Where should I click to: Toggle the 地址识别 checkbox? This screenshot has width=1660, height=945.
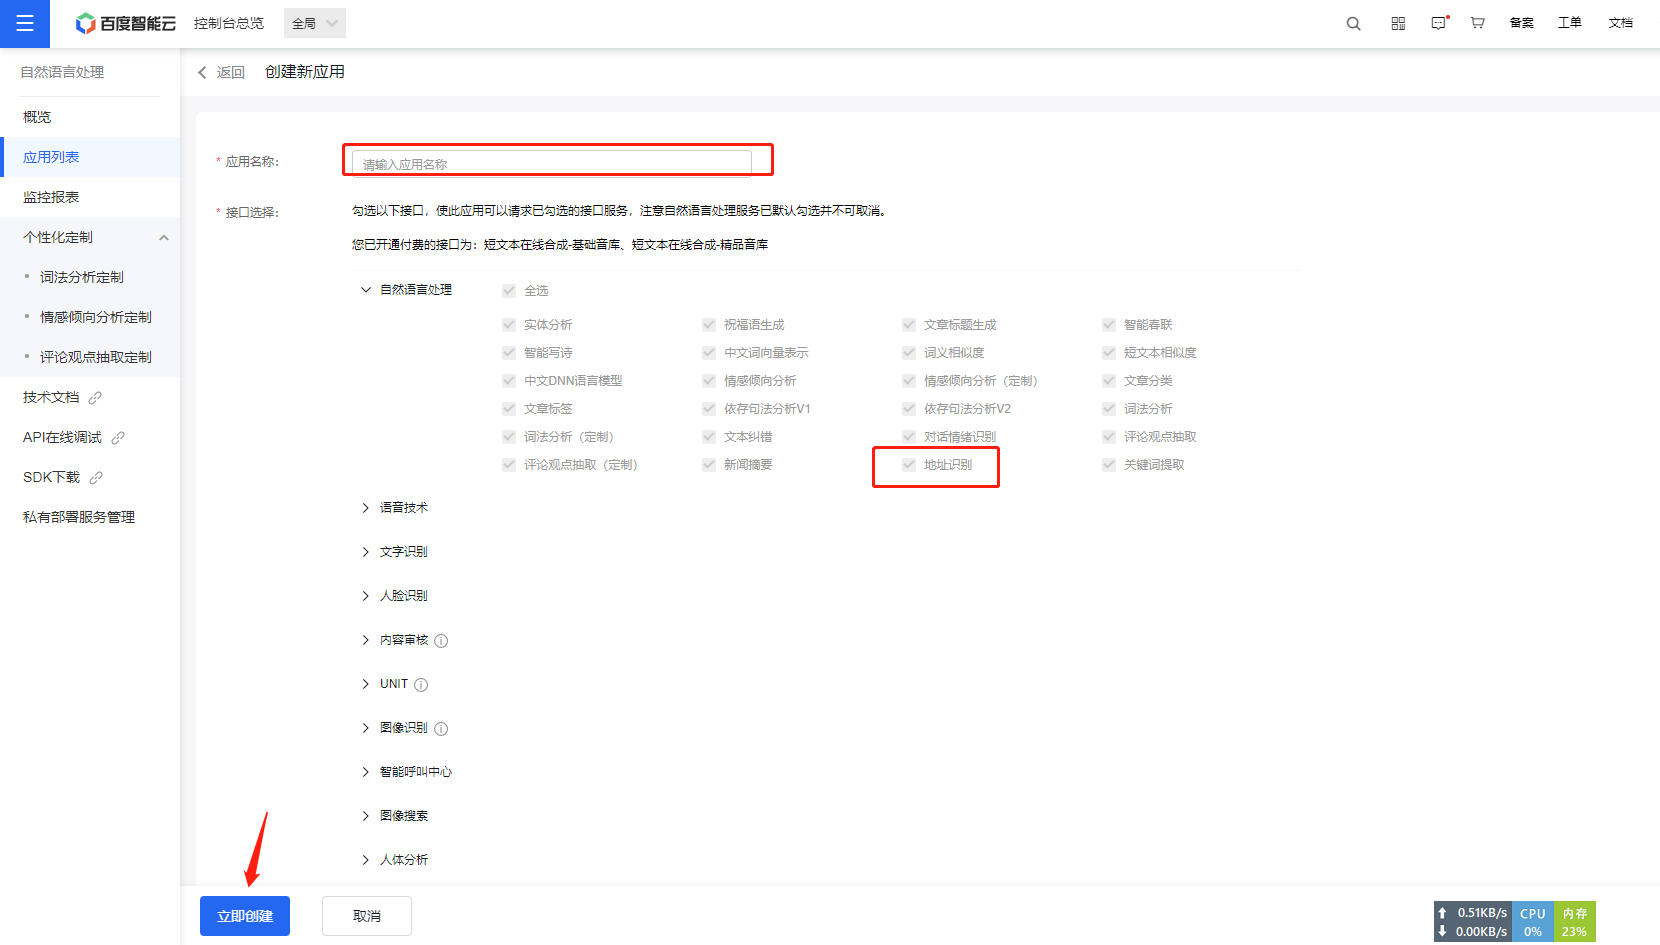(x=909, y=465)
